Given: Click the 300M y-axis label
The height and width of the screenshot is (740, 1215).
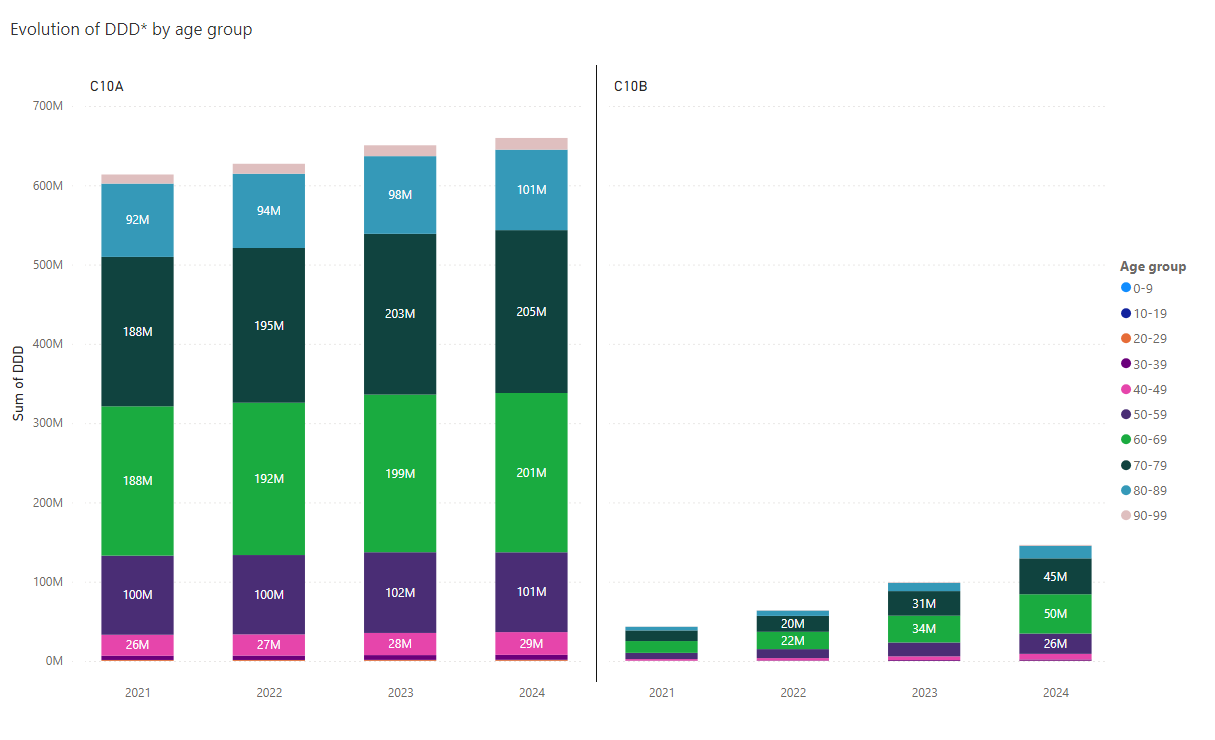Looking at the screenshot, I should click(48, 423).
